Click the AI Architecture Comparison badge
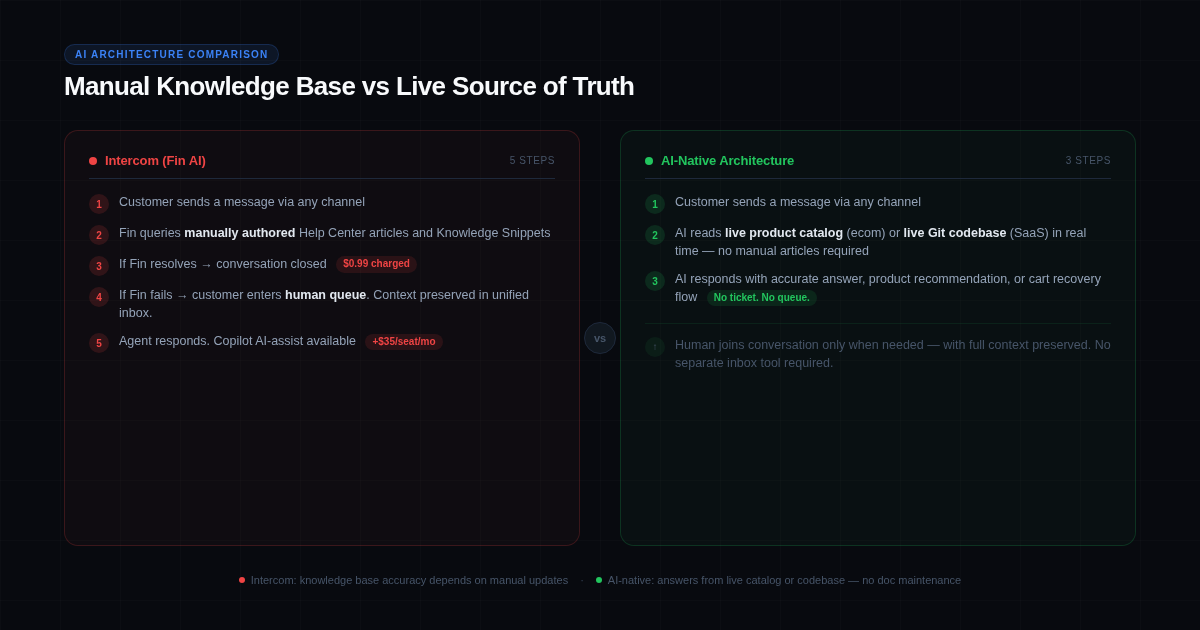The image size is (1200, 630). coord(171,54)
